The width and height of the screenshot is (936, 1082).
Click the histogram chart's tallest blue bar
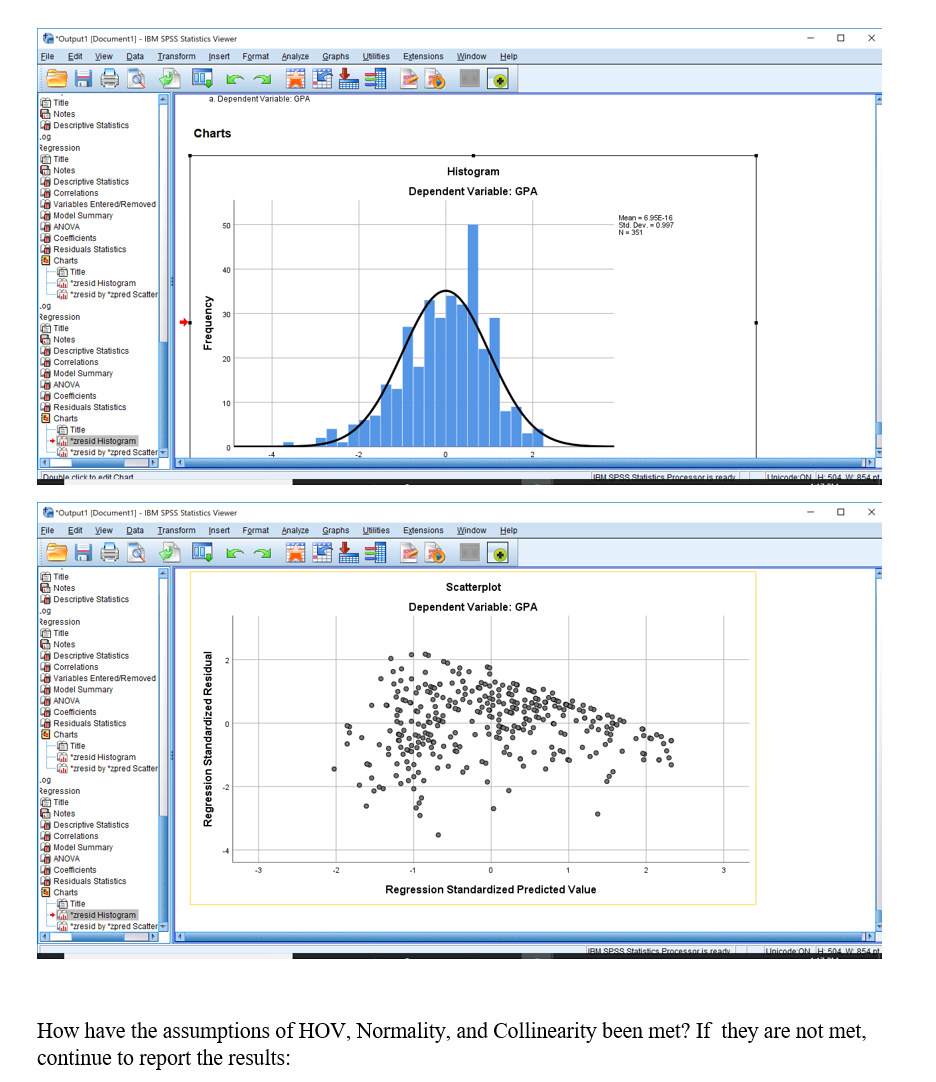click(x=473, y=335)
